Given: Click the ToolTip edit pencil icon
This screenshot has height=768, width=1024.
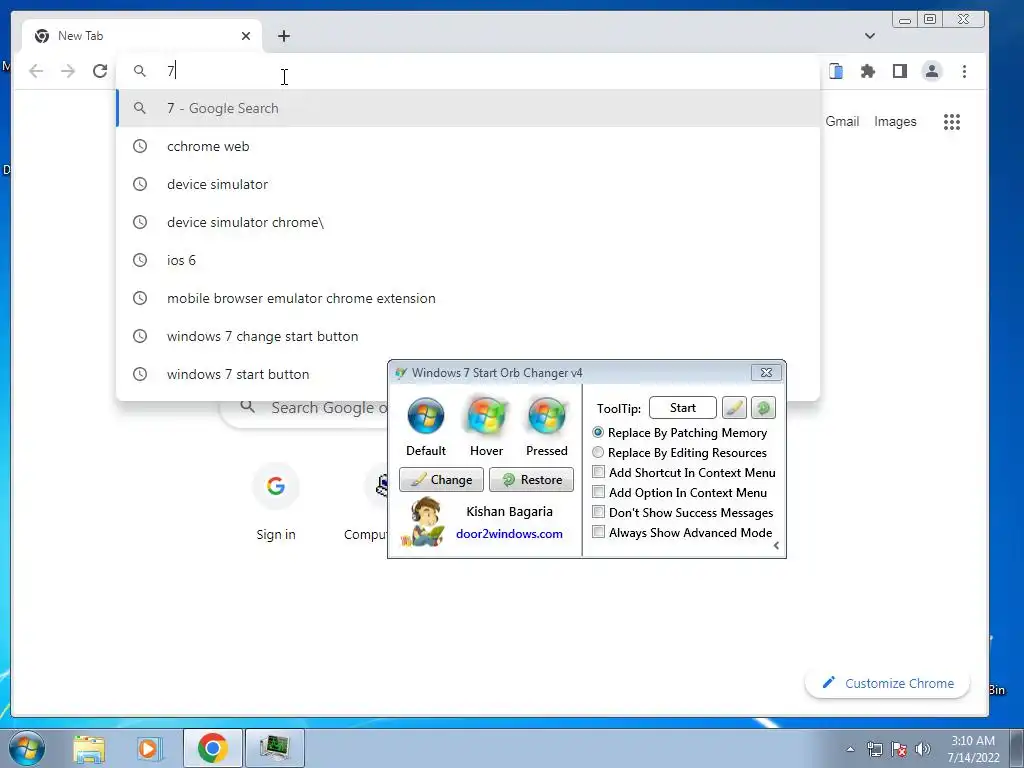Looking at the screenshot, I should 734,408.
